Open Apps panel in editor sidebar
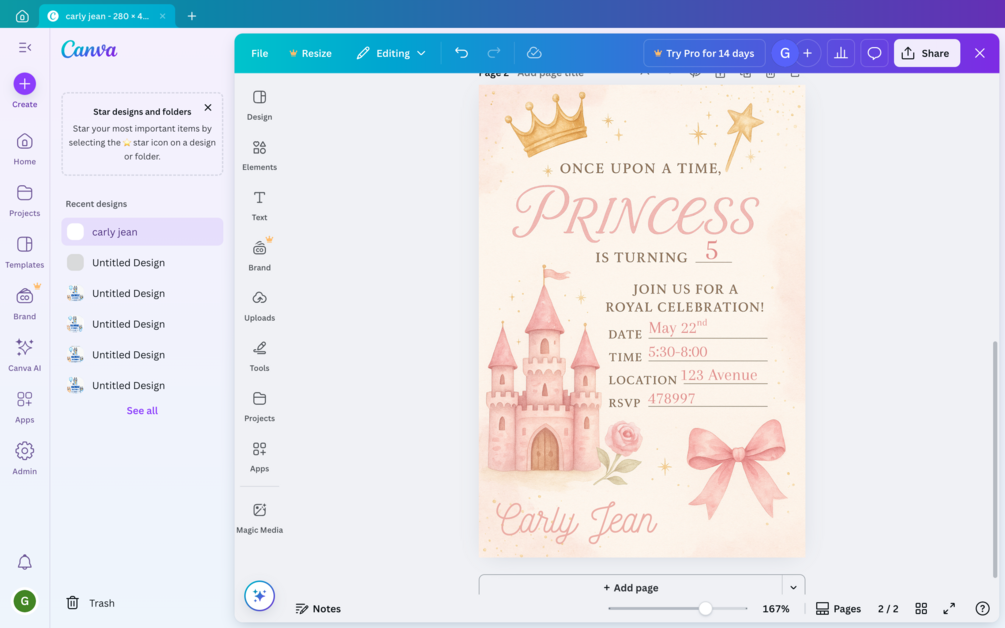 coord(260,458)
